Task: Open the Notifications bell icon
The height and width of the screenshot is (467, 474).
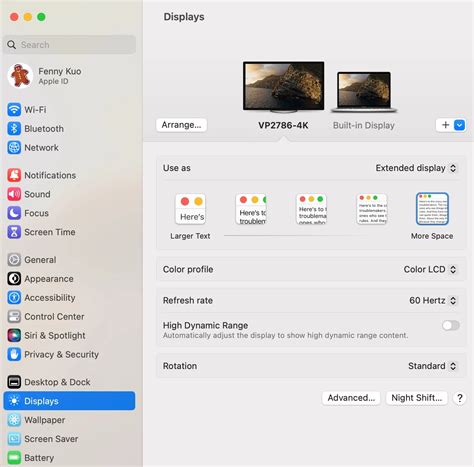Action: [x=14, y=175]
